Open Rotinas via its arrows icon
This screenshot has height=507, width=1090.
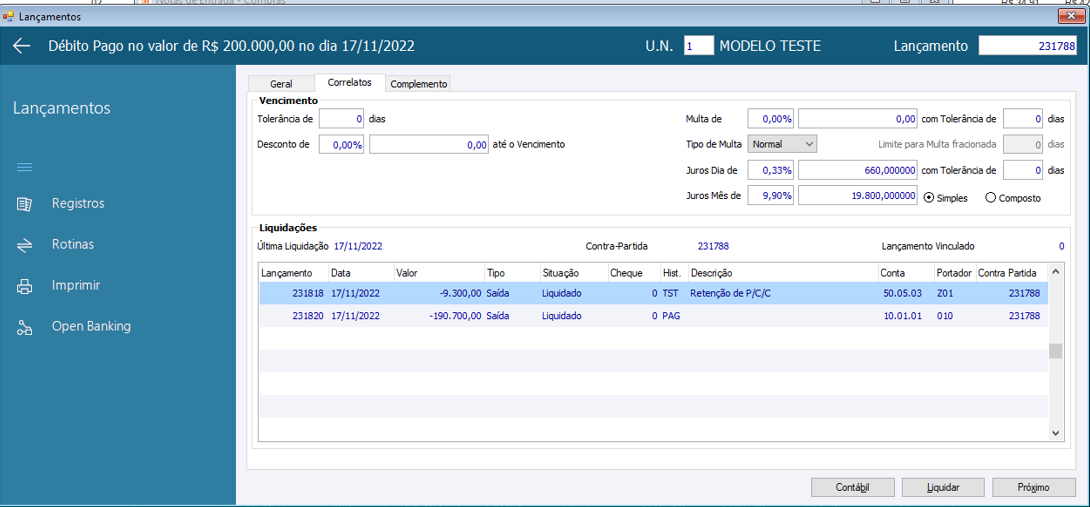click(25, 245)
